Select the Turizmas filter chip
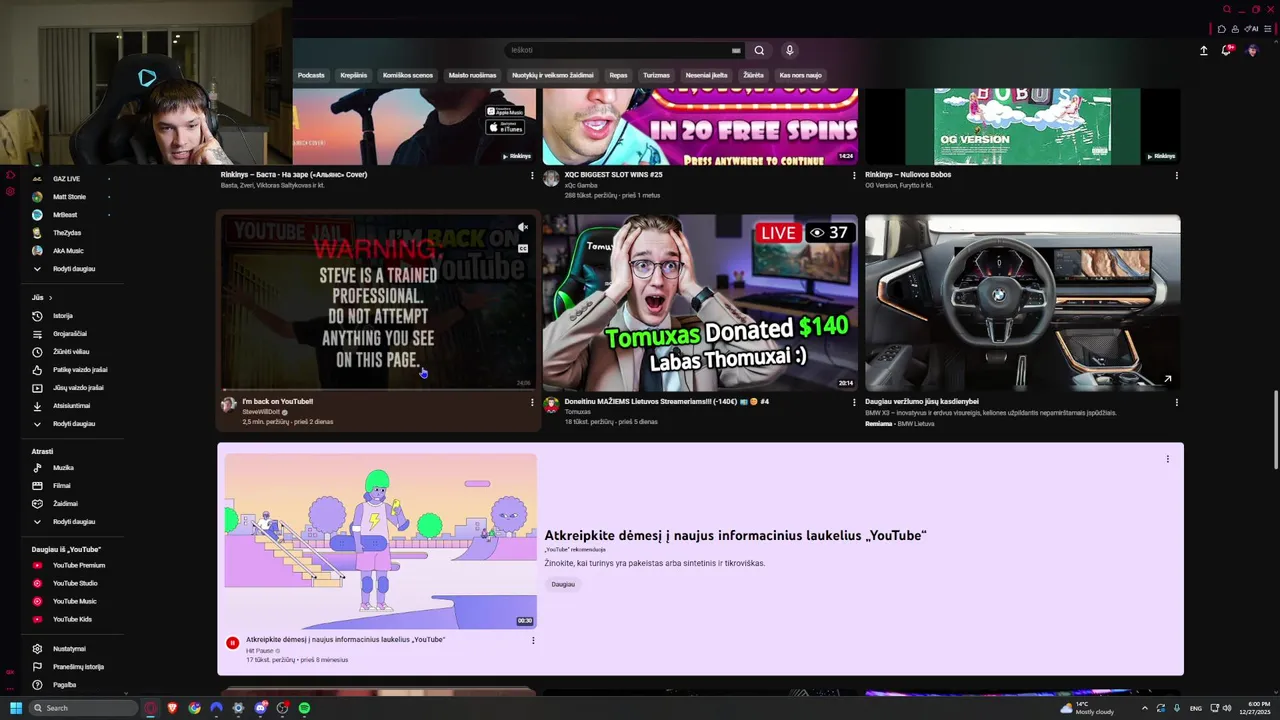 pyautogui.click(x=656, y=75)
